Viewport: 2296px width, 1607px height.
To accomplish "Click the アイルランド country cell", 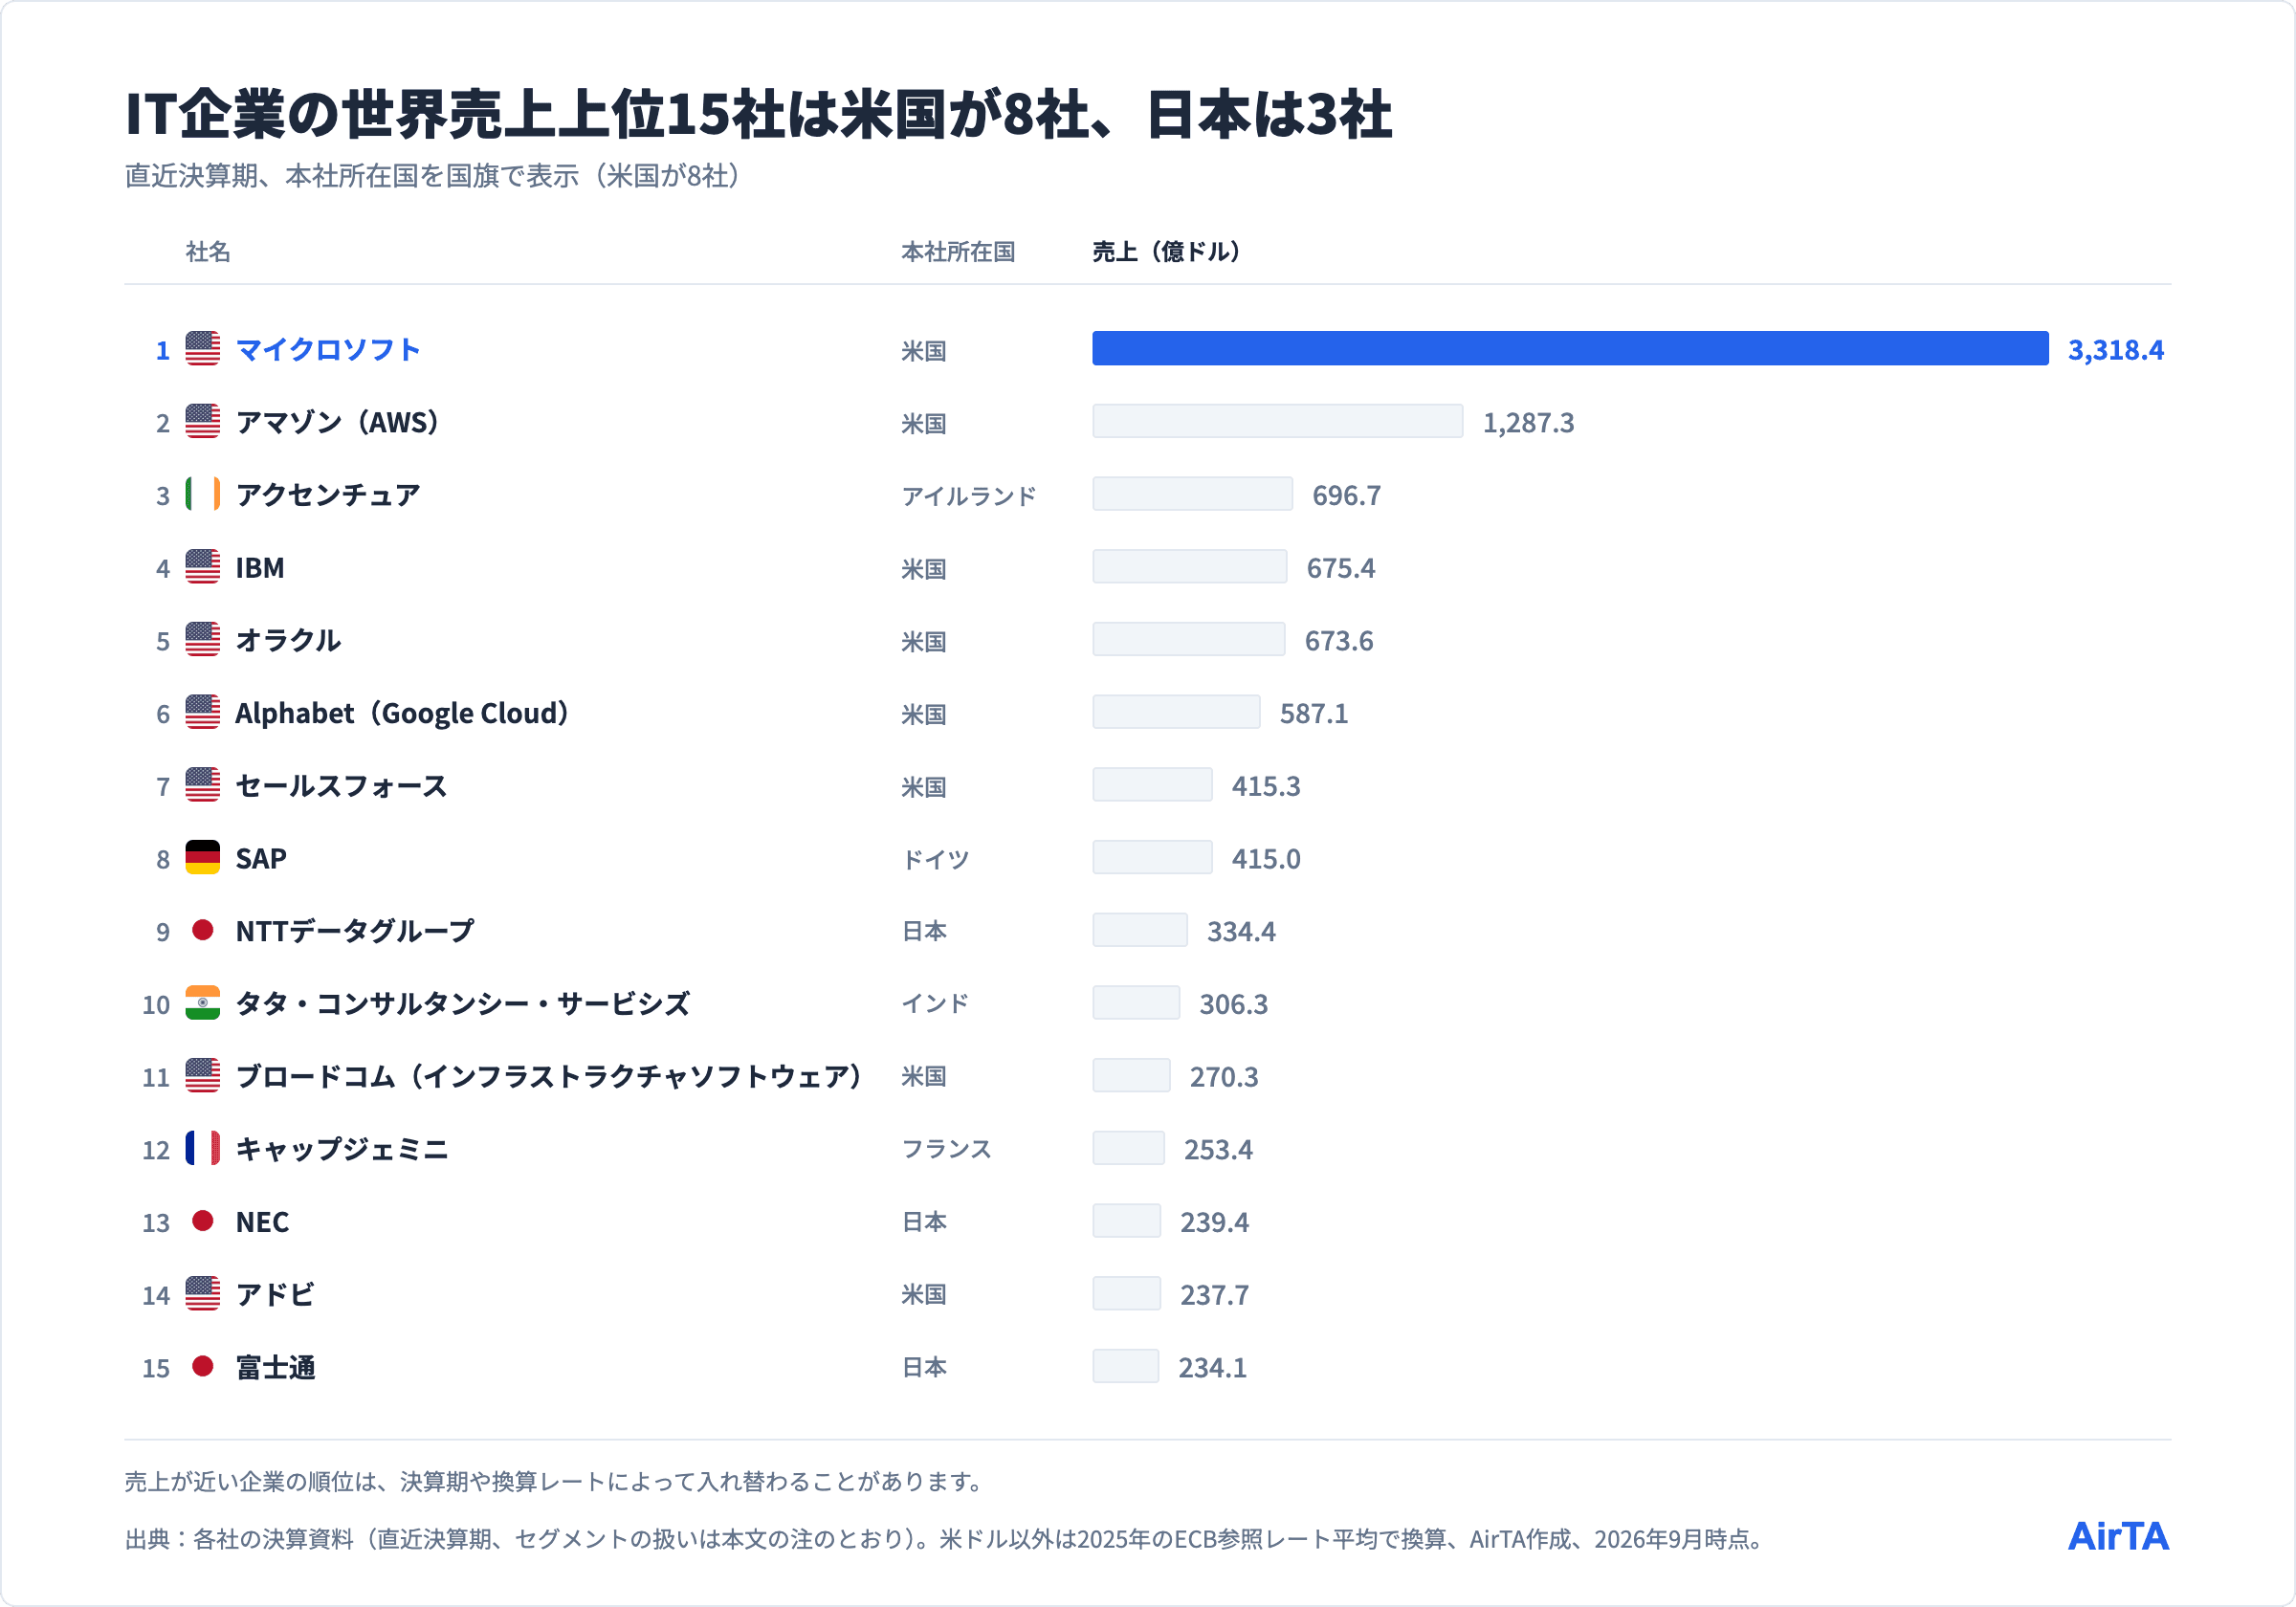I will (969, 496).
